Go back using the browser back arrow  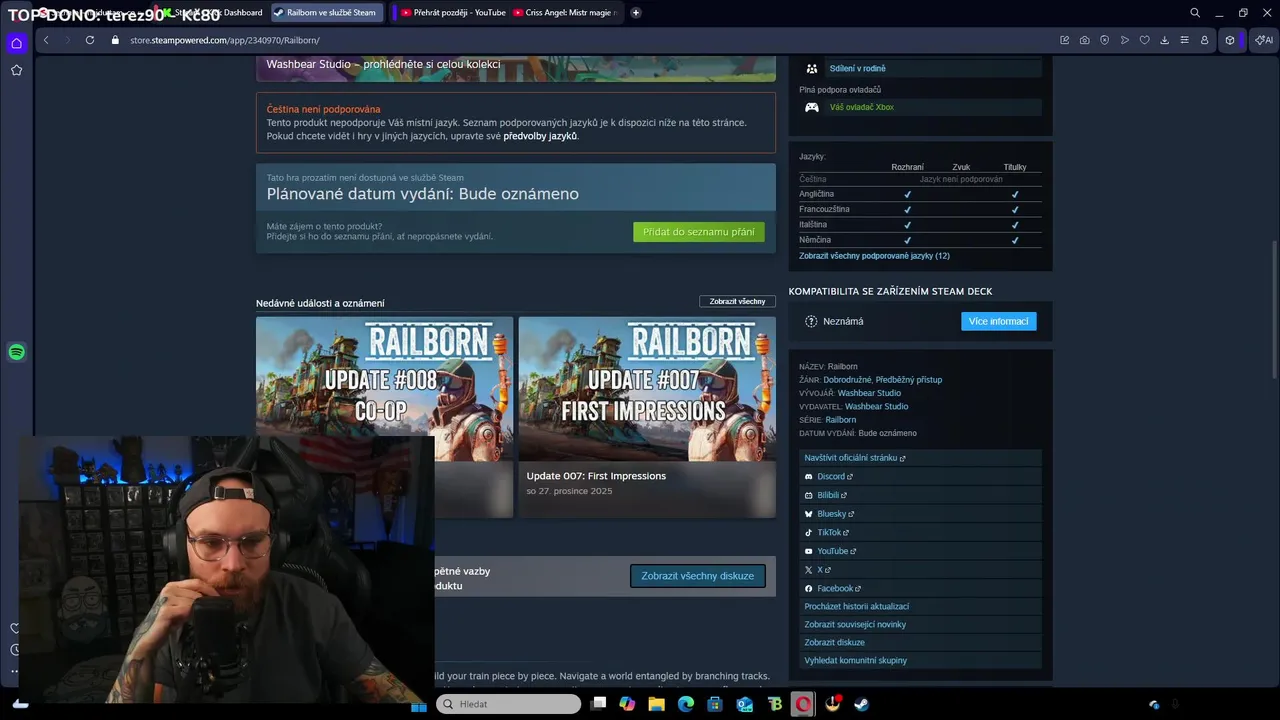click(46, 40)
